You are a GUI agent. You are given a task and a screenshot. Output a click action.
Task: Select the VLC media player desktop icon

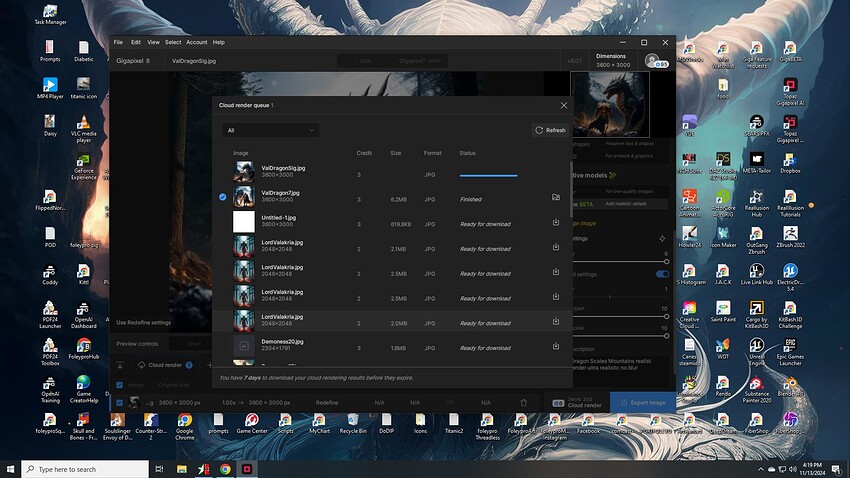click(83, 129)
